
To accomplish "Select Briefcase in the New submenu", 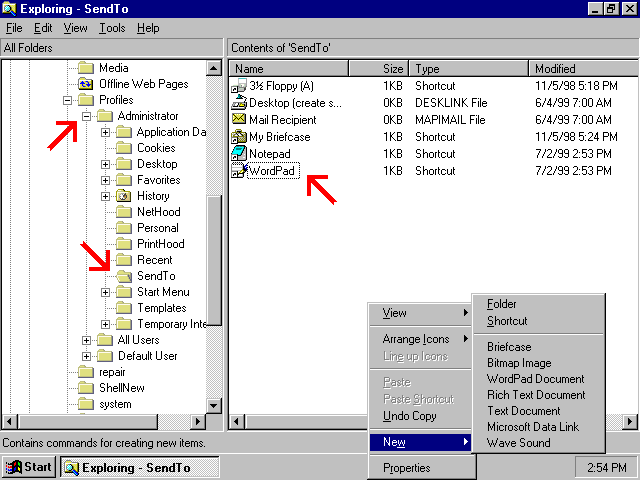I will click(x=538, y=347).
